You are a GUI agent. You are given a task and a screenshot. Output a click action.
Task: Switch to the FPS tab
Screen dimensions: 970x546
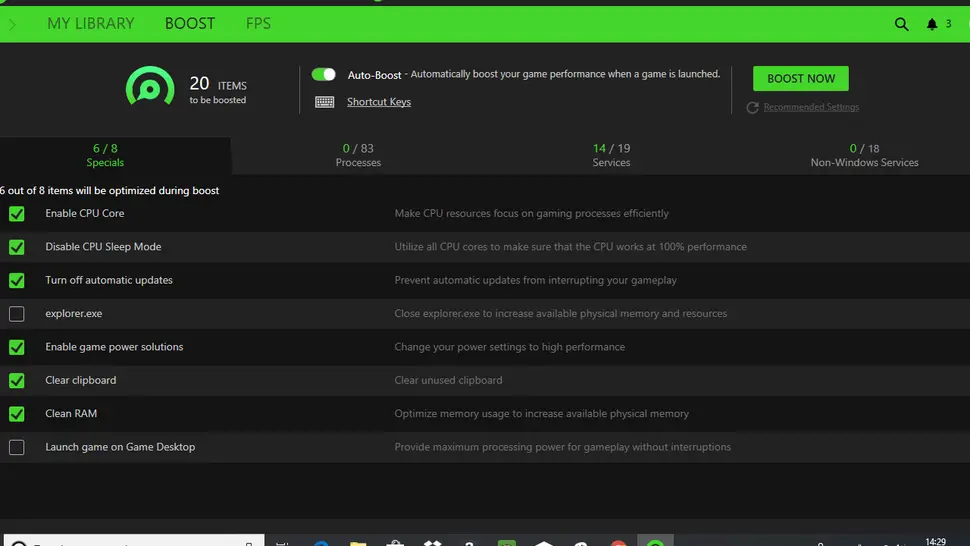tap(258, 23)
